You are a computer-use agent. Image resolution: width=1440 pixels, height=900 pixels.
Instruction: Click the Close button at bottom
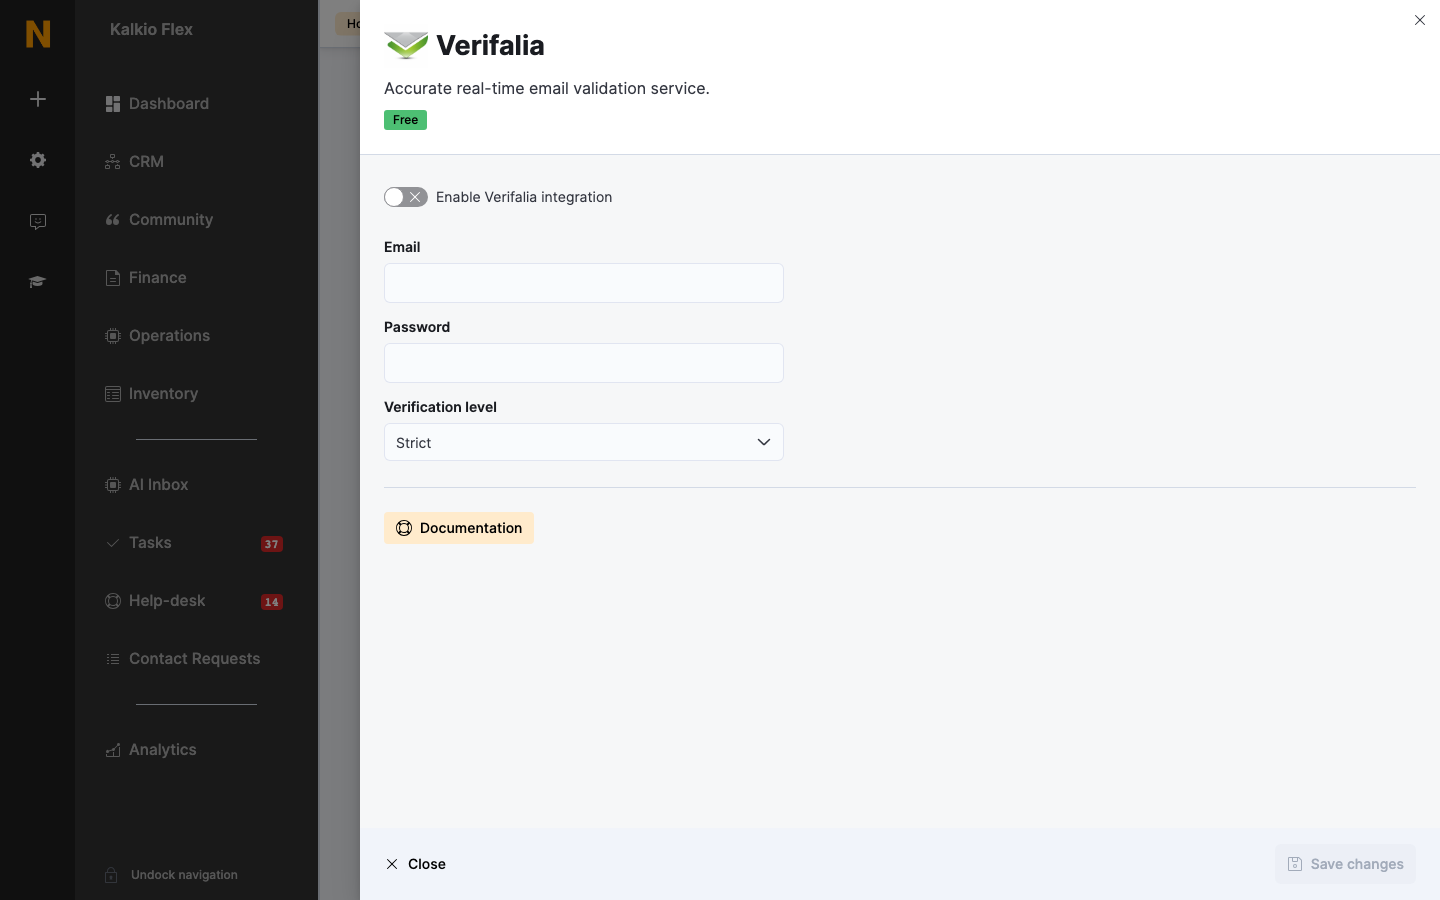[x=416, y=864]
